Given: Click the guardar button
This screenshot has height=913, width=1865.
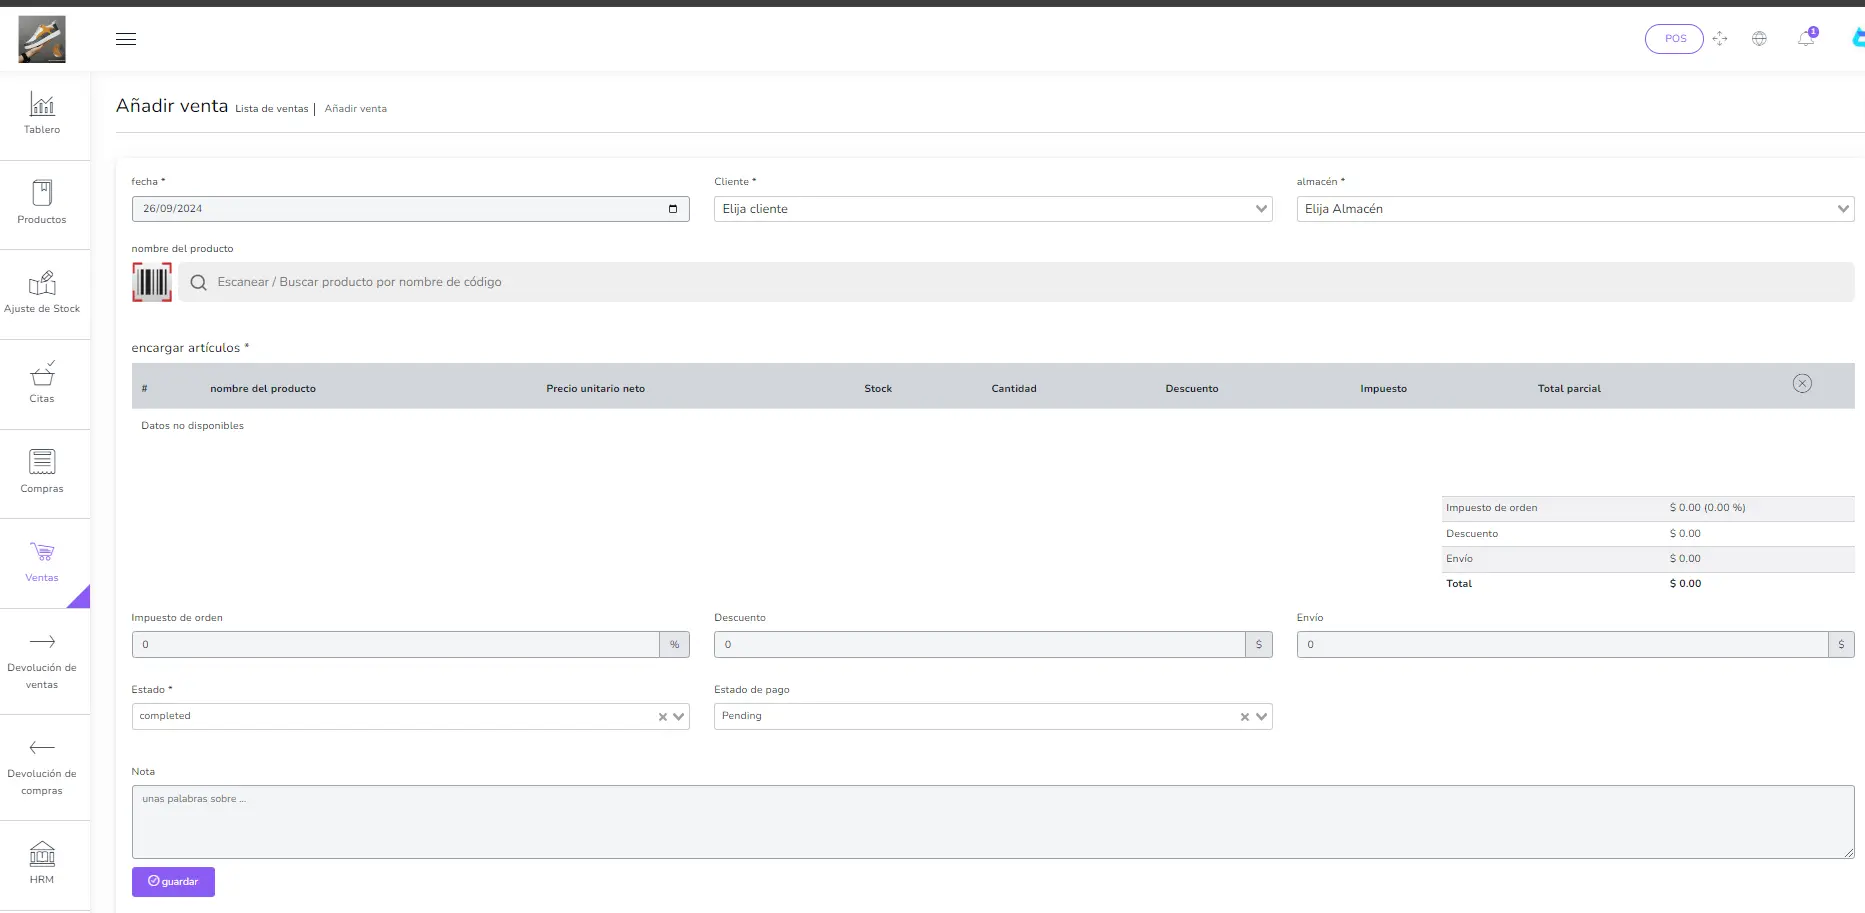Looking at the screenshot, I should click(173, 882).
